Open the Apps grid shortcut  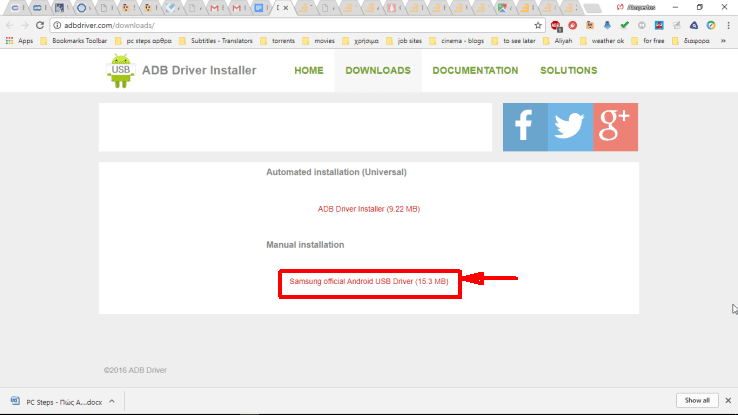[19, 41]
